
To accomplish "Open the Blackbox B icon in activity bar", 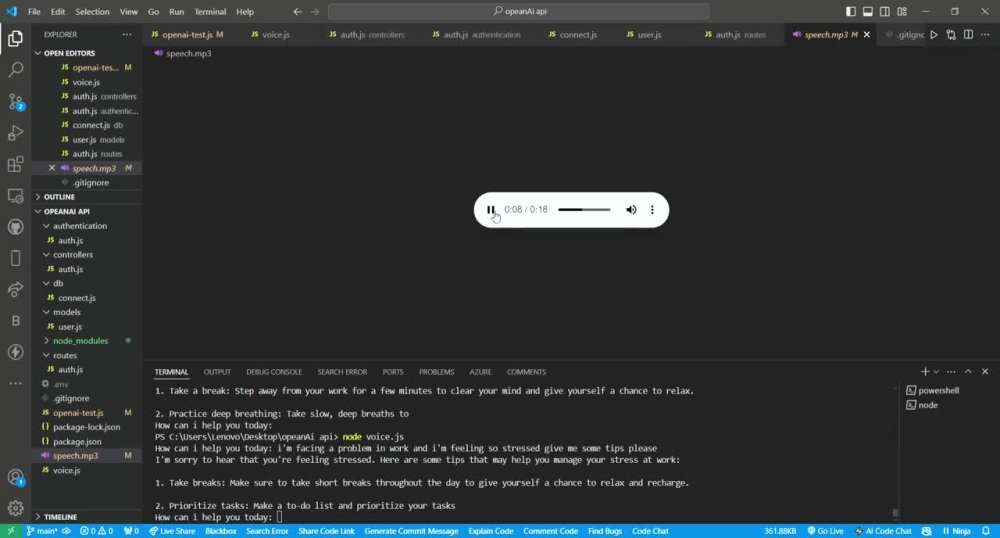I will point(15,321).
